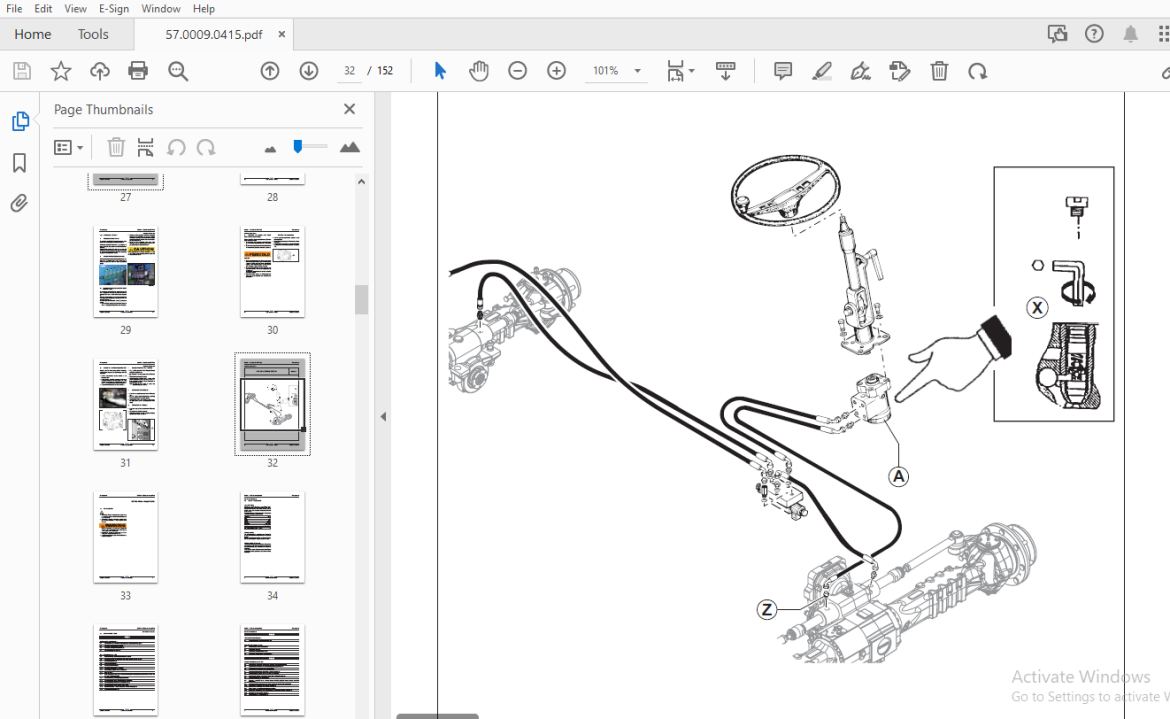
Task: Close the Page Thumbnails panel
Action: 349,109
